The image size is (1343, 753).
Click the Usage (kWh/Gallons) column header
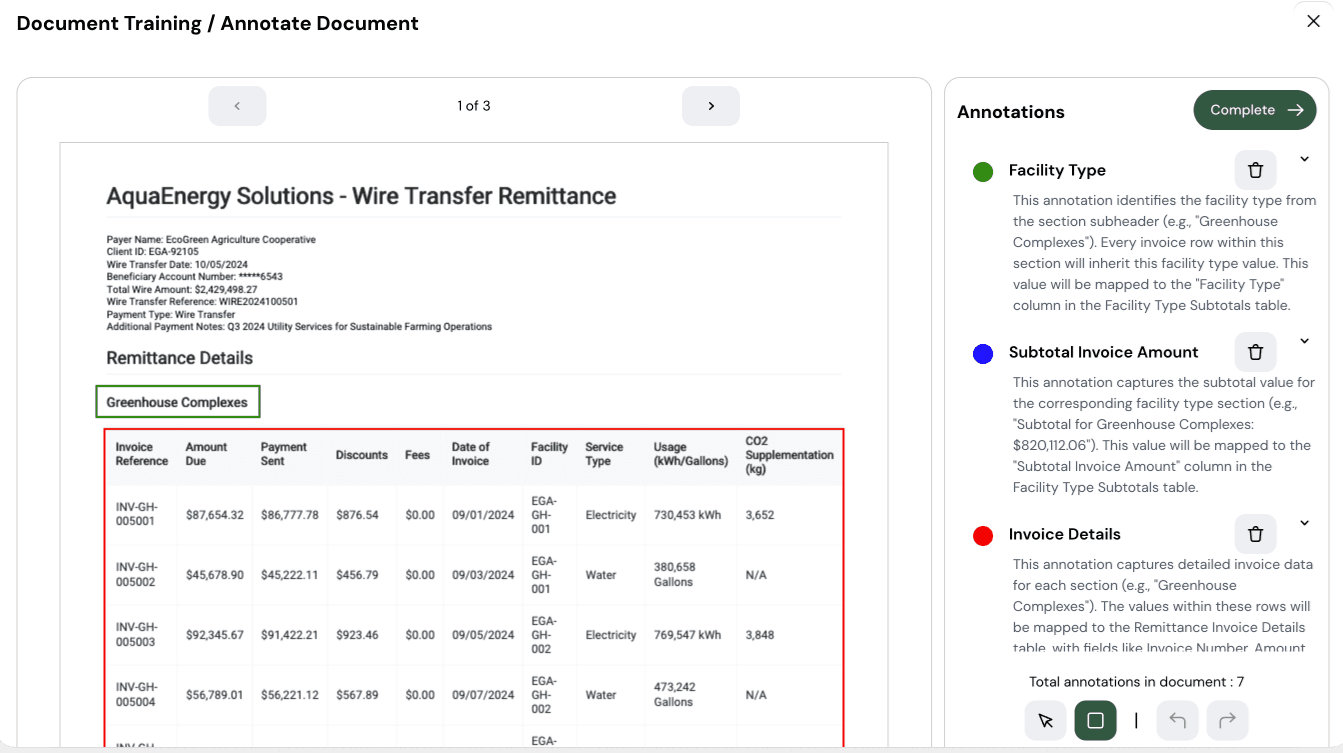click(691, 454)
